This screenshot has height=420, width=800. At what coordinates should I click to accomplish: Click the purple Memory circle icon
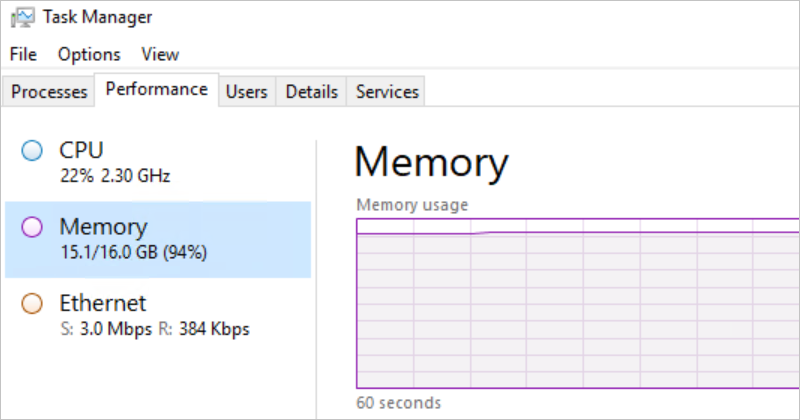[32, 227]
